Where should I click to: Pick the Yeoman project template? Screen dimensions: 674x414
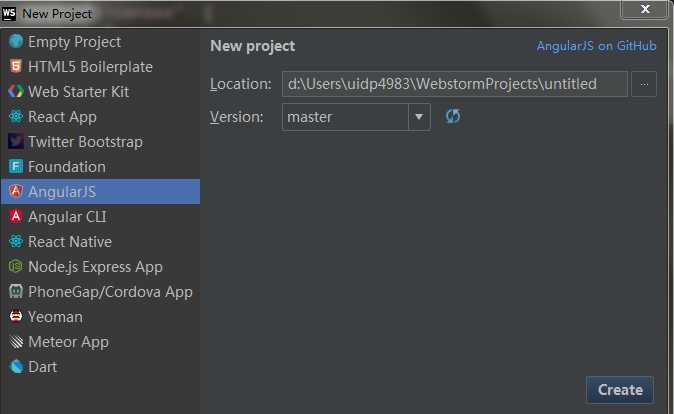point(55,317)
